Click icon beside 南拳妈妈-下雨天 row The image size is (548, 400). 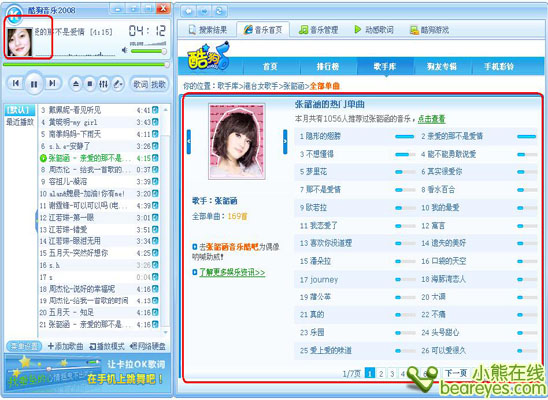155,134
